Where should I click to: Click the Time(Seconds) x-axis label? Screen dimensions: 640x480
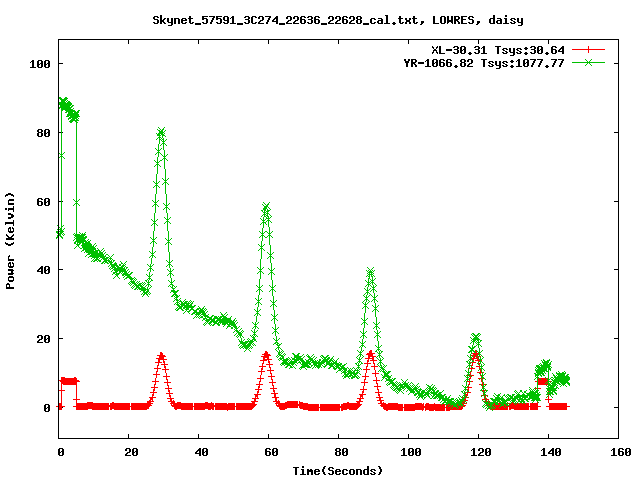[338, 471]
